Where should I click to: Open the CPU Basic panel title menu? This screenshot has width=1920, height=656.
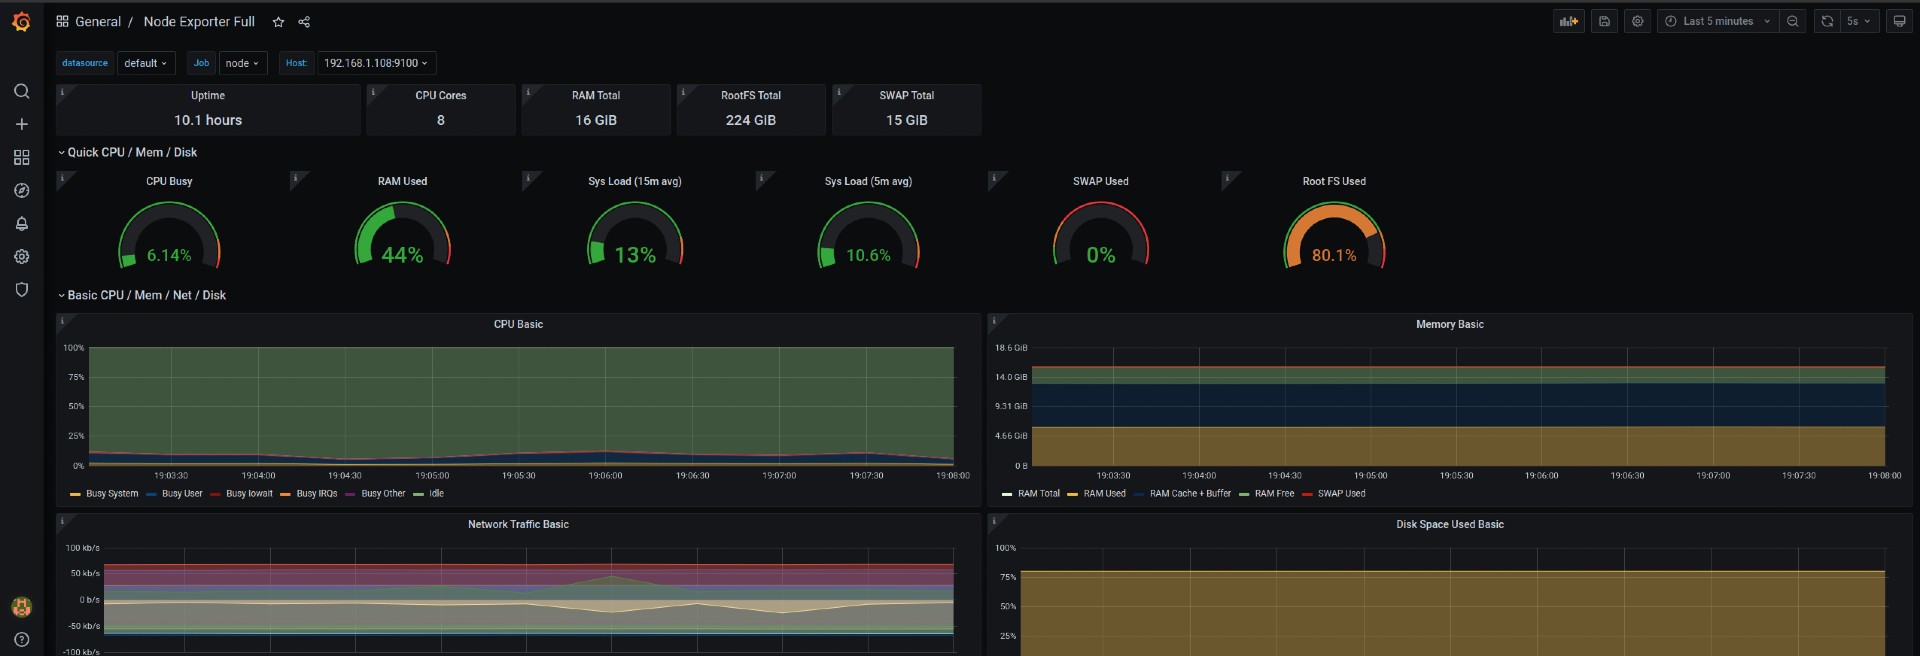[518, 325]
